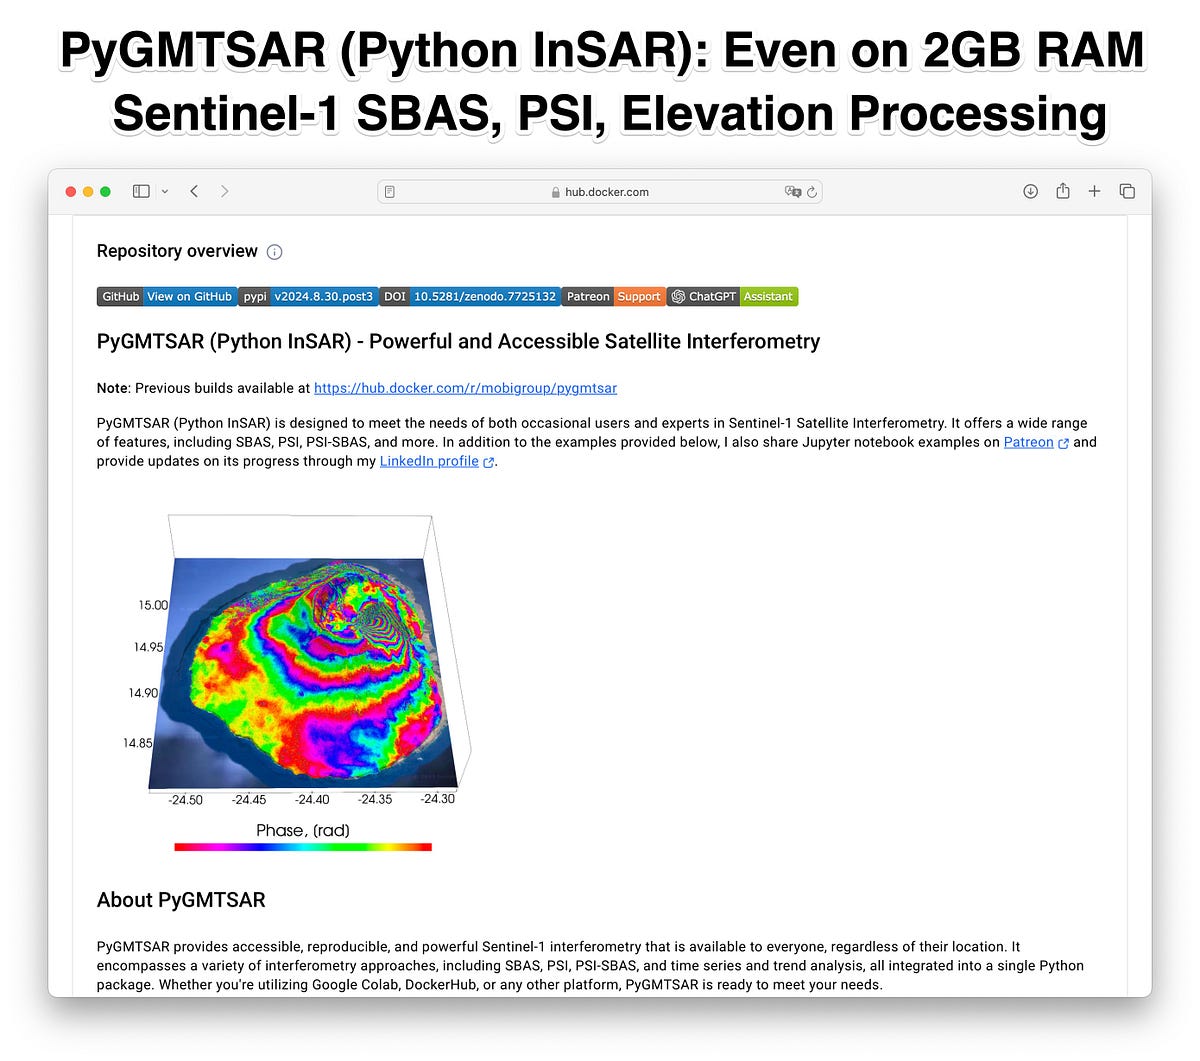This screenshot has width=1200, height=1061.
Task: Click the Reader view icon in address bar
Action: tap(389, 191)
